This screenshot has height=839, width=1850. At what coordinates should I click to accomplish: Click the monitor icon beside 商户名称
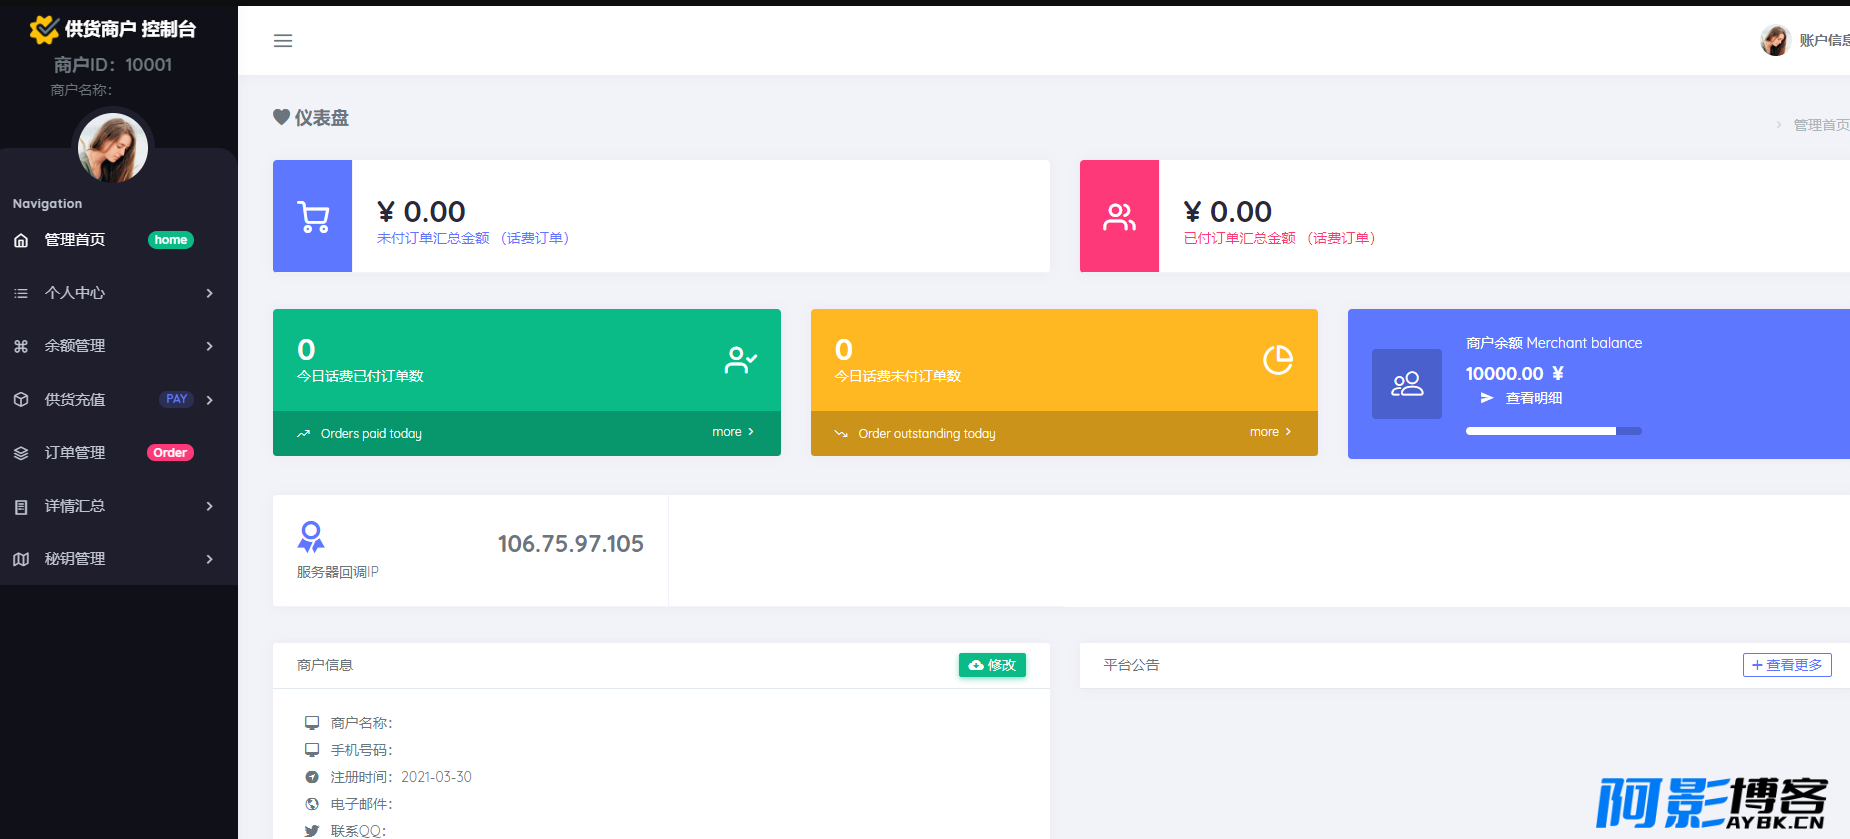pyautogui.click(x=312, y=722)
